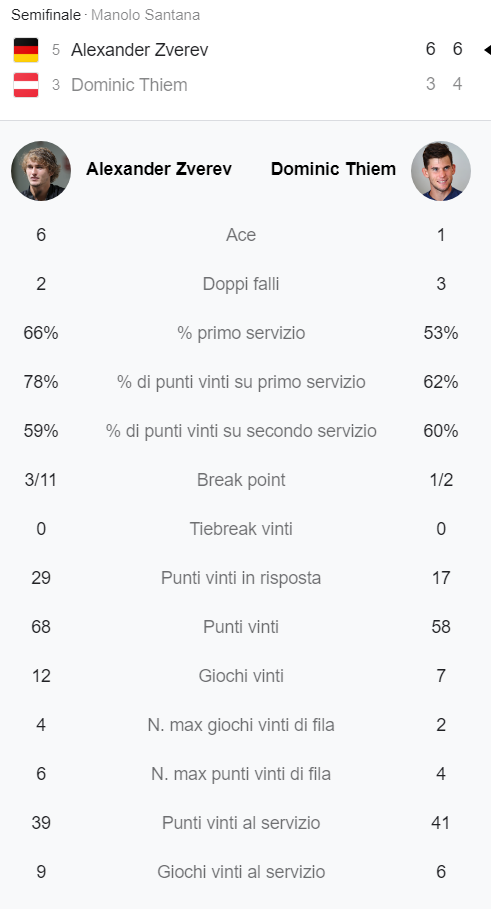Click the Manolo Santana court label

146,15
